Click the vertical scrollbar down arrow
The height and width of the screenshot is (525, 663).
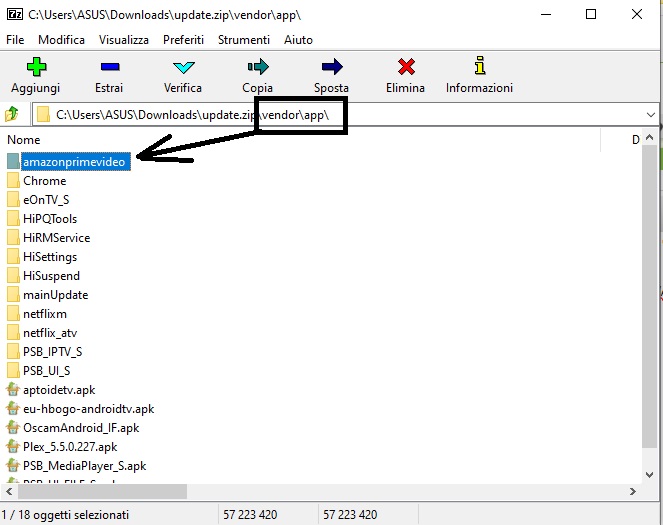pos(650,475)
